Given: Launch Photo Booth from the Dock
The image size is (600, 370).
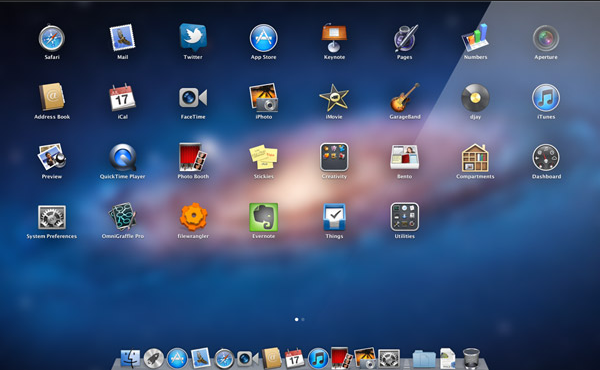Looking at the screenshot, I should pos(341,358).
